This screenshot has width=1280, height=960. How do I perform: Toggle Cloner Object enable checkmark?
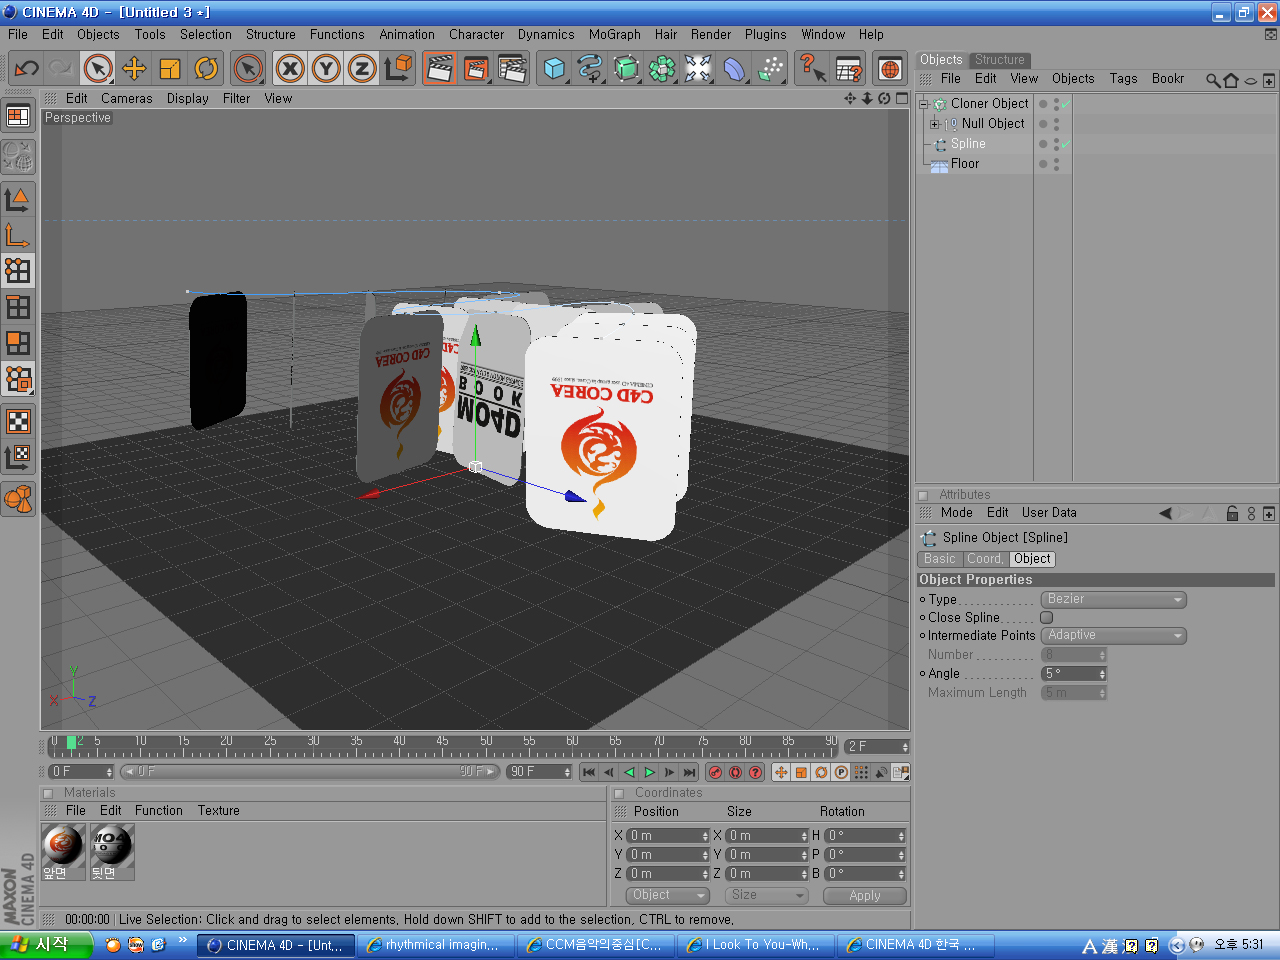coord(1065,104)
